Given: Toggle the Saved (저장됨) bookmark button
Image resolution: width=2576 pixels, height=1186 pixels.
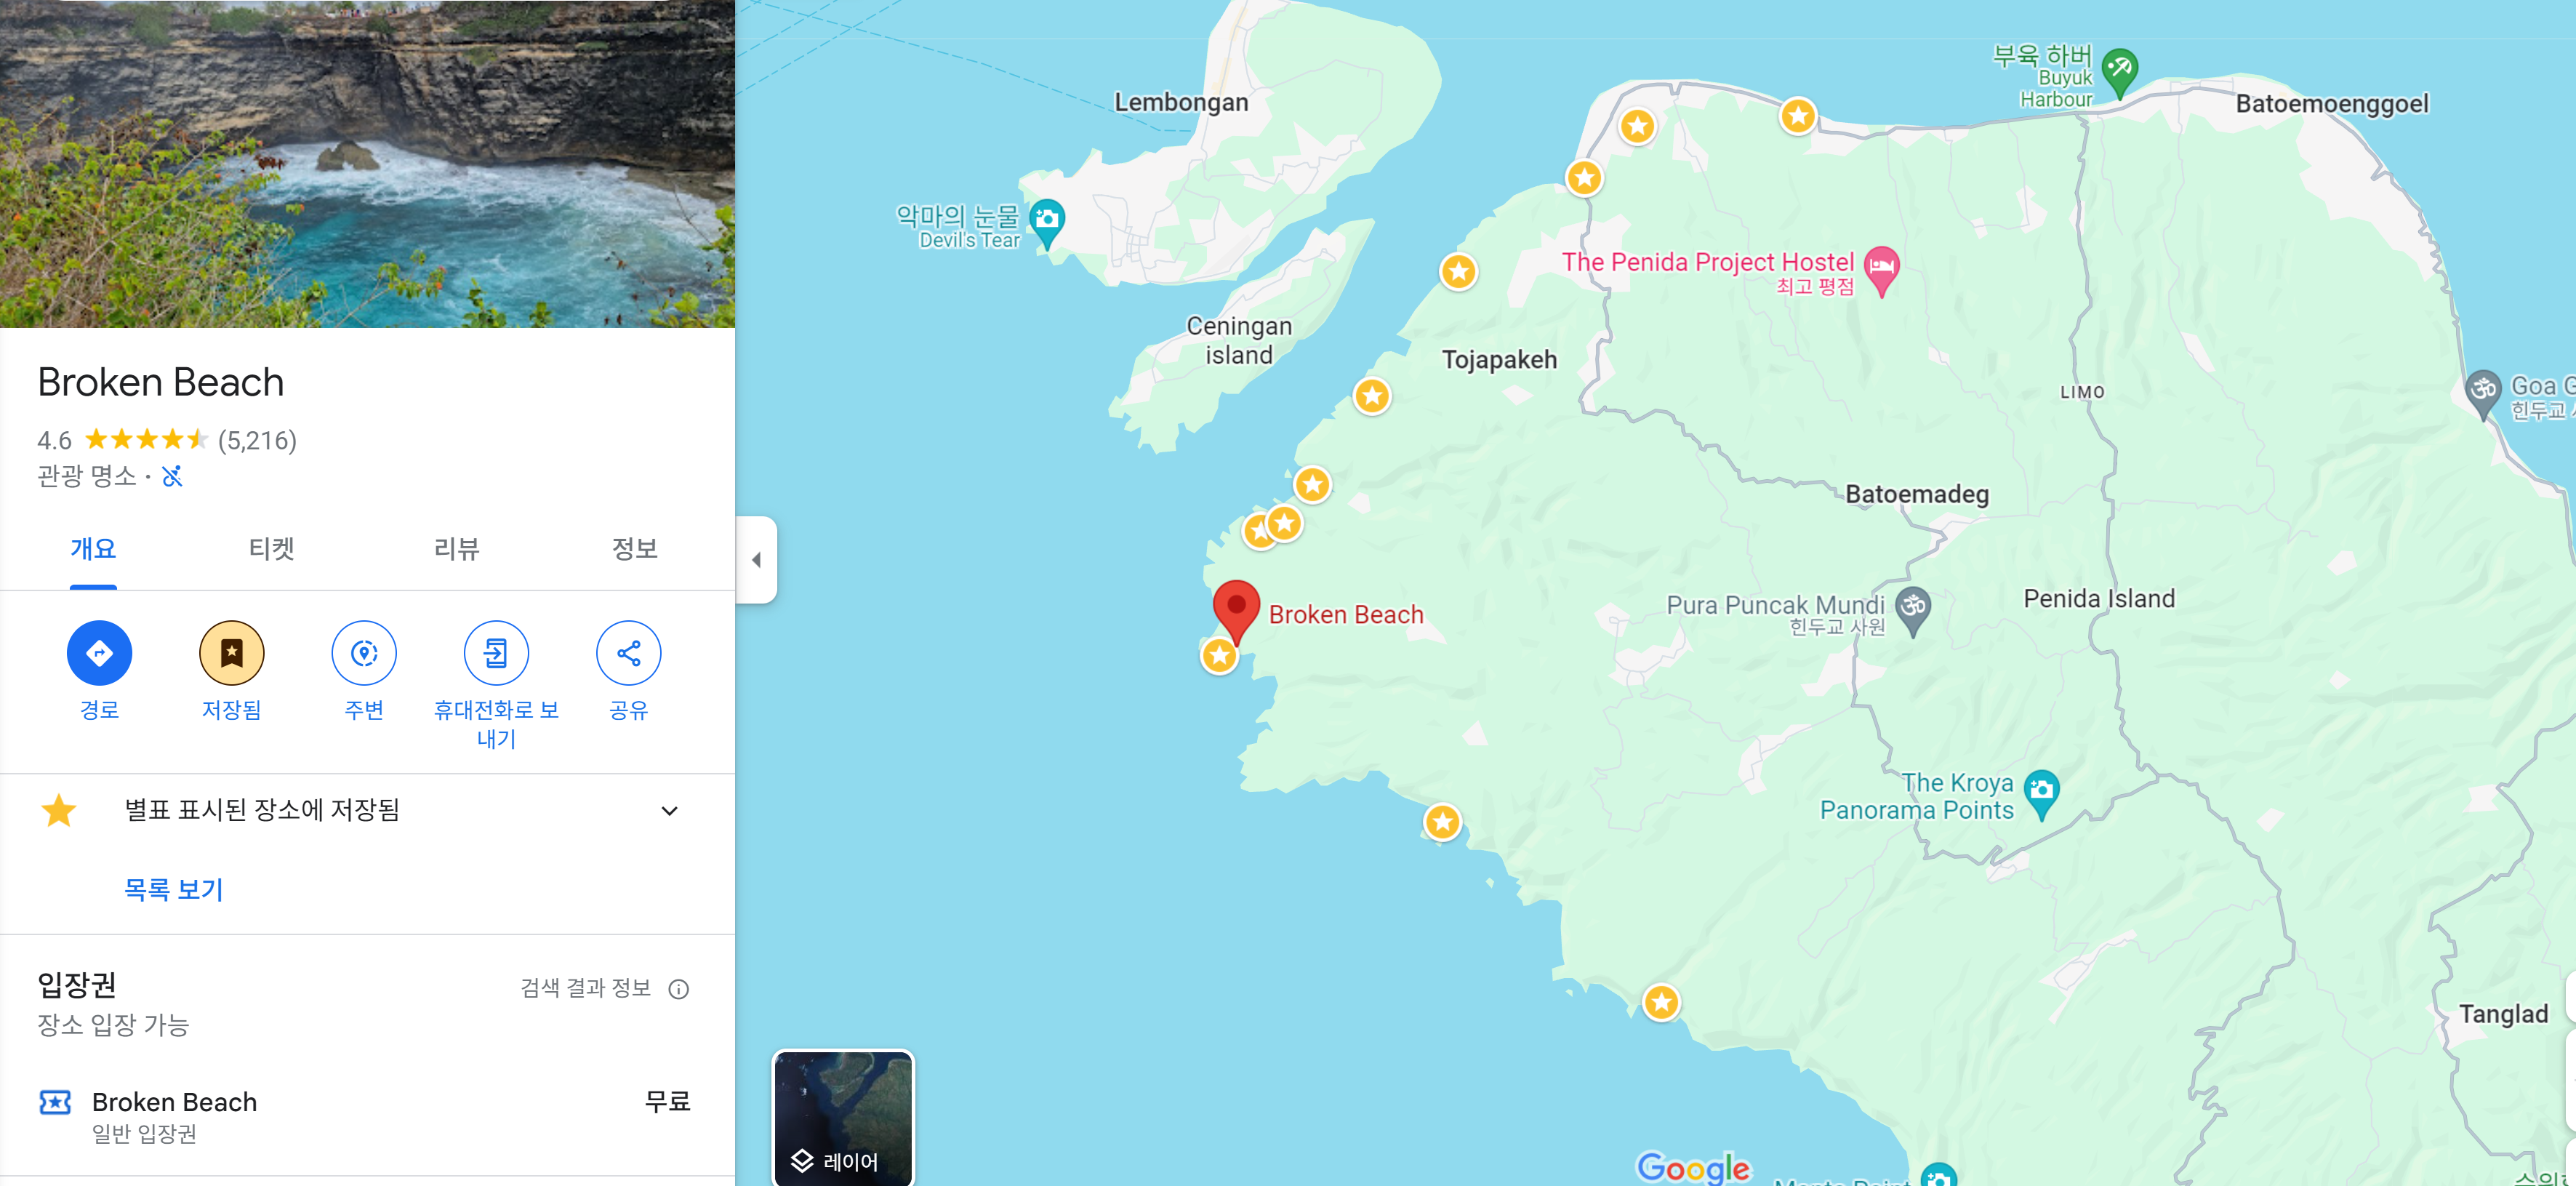Looking at the screenshot, I should [231, 653].
